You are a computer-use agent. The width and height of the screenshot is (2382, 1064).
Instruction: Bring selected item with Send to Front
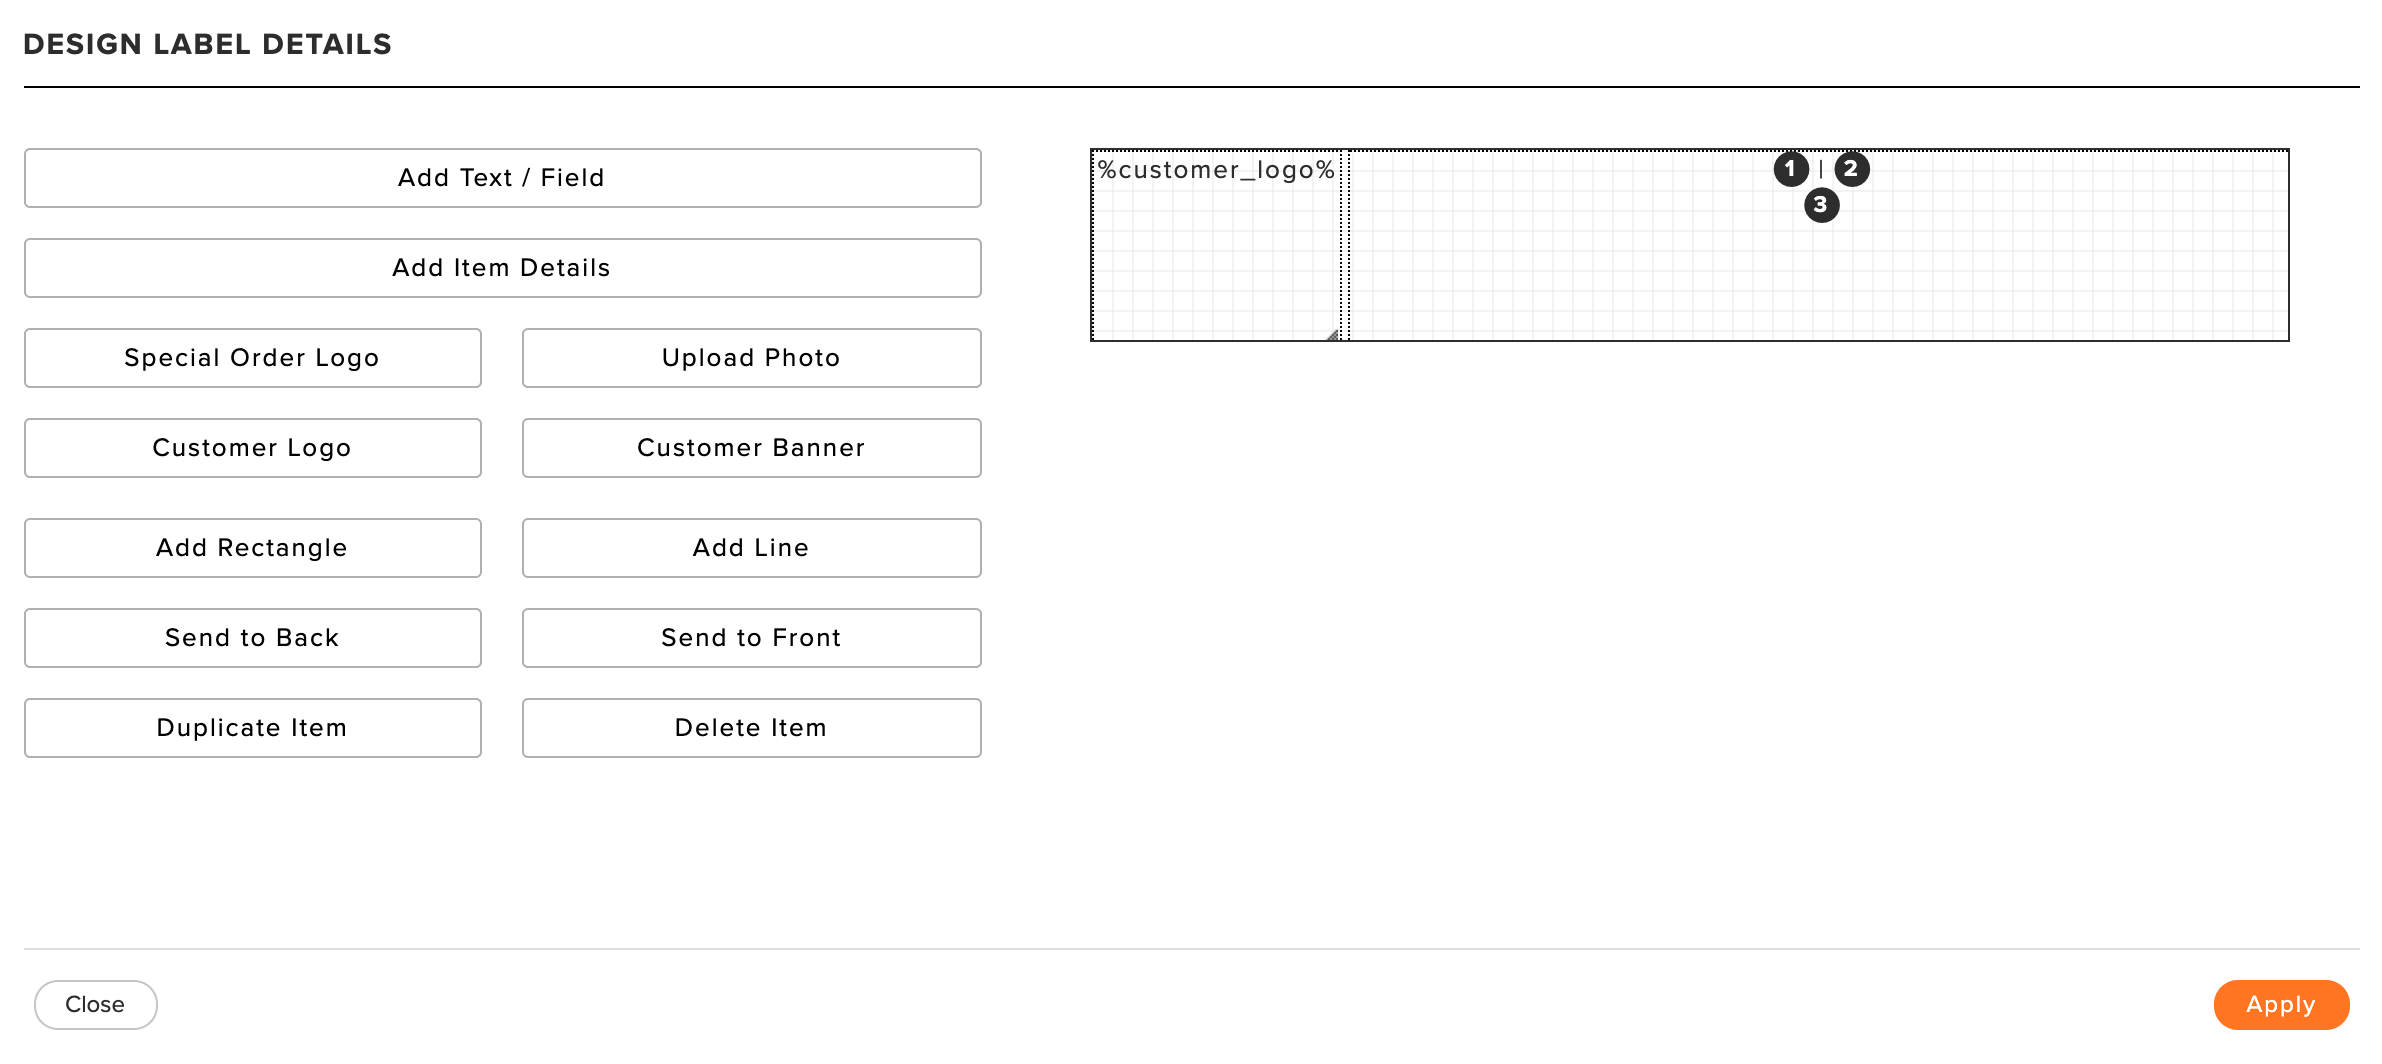(x=751, y=638)
